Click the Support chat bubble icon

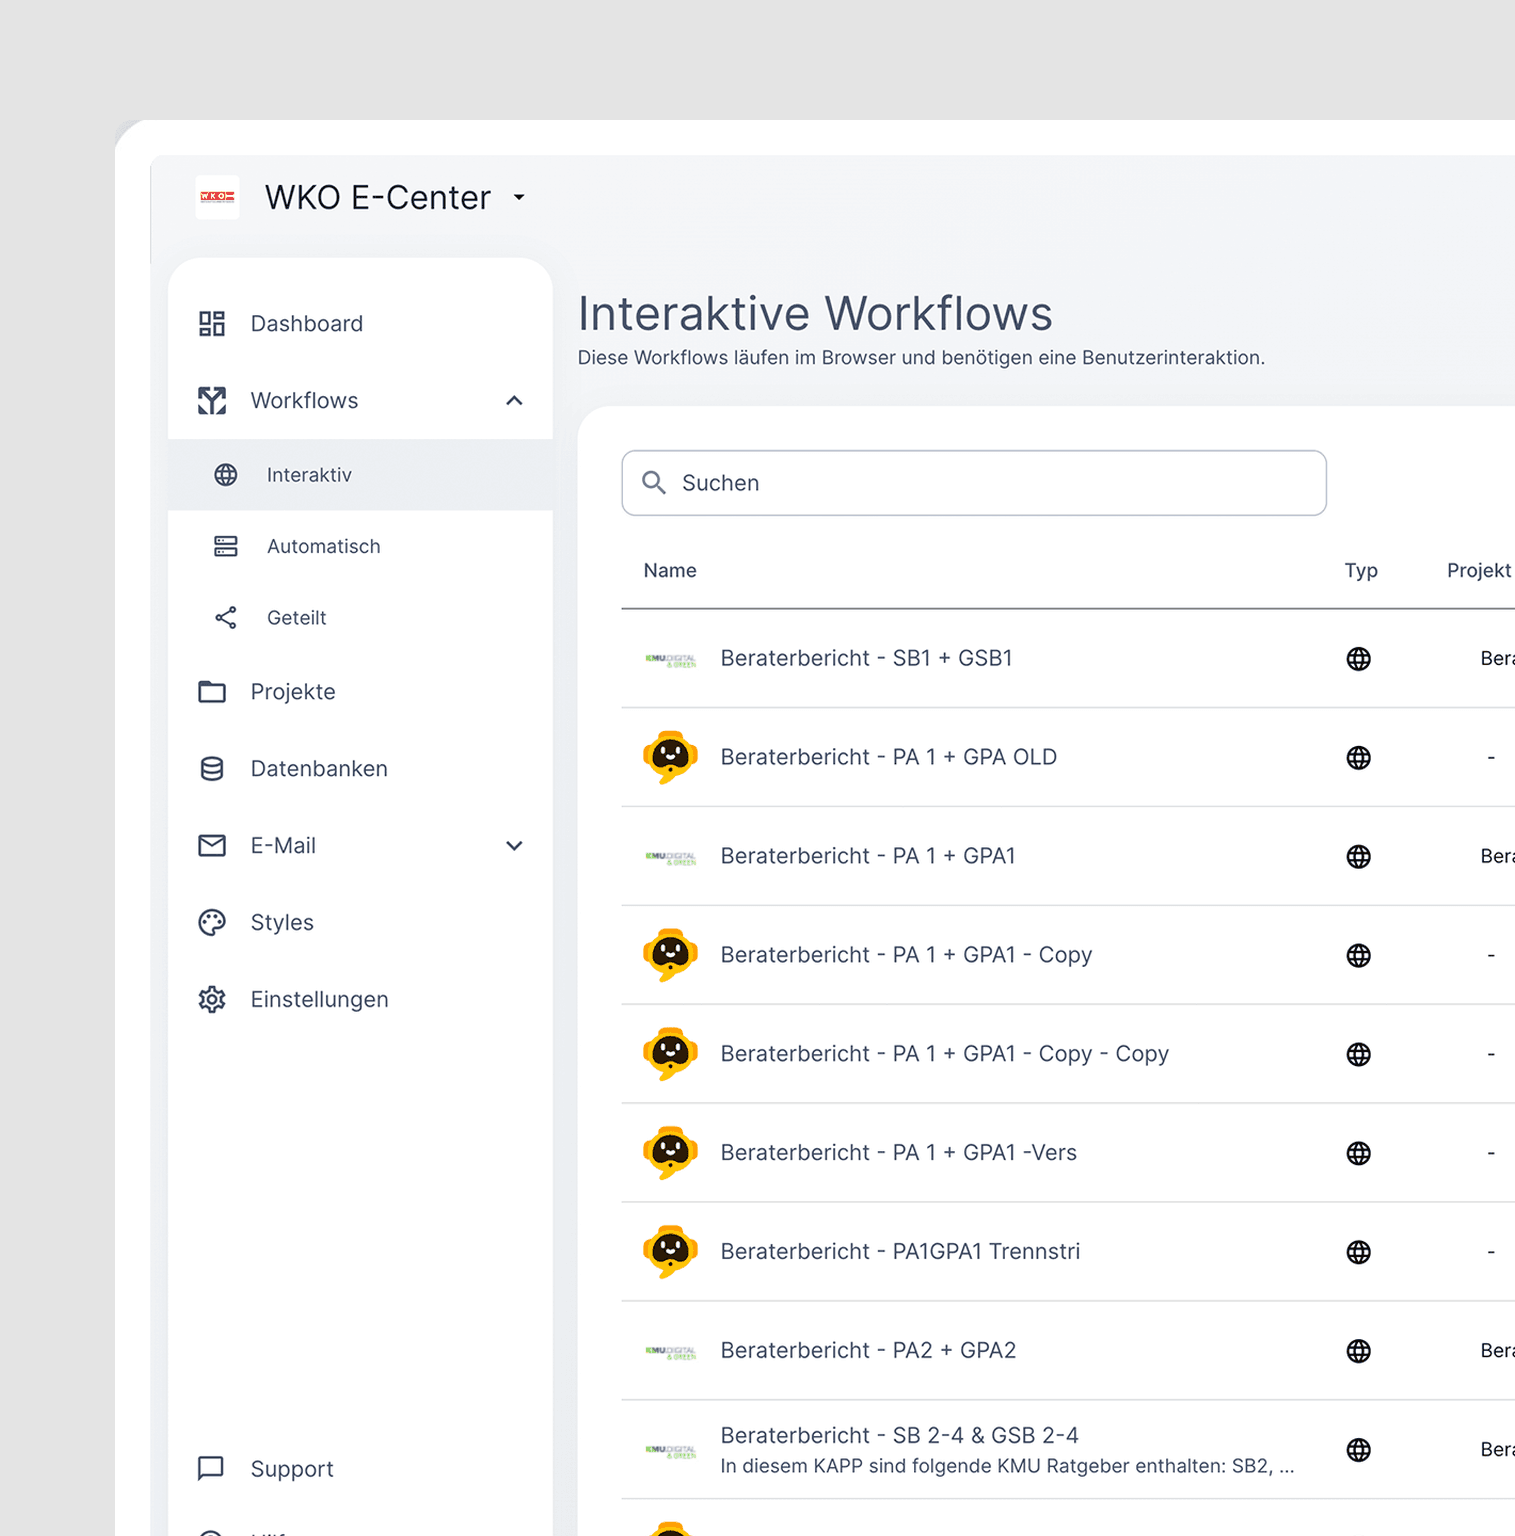tap(211, 1468)
